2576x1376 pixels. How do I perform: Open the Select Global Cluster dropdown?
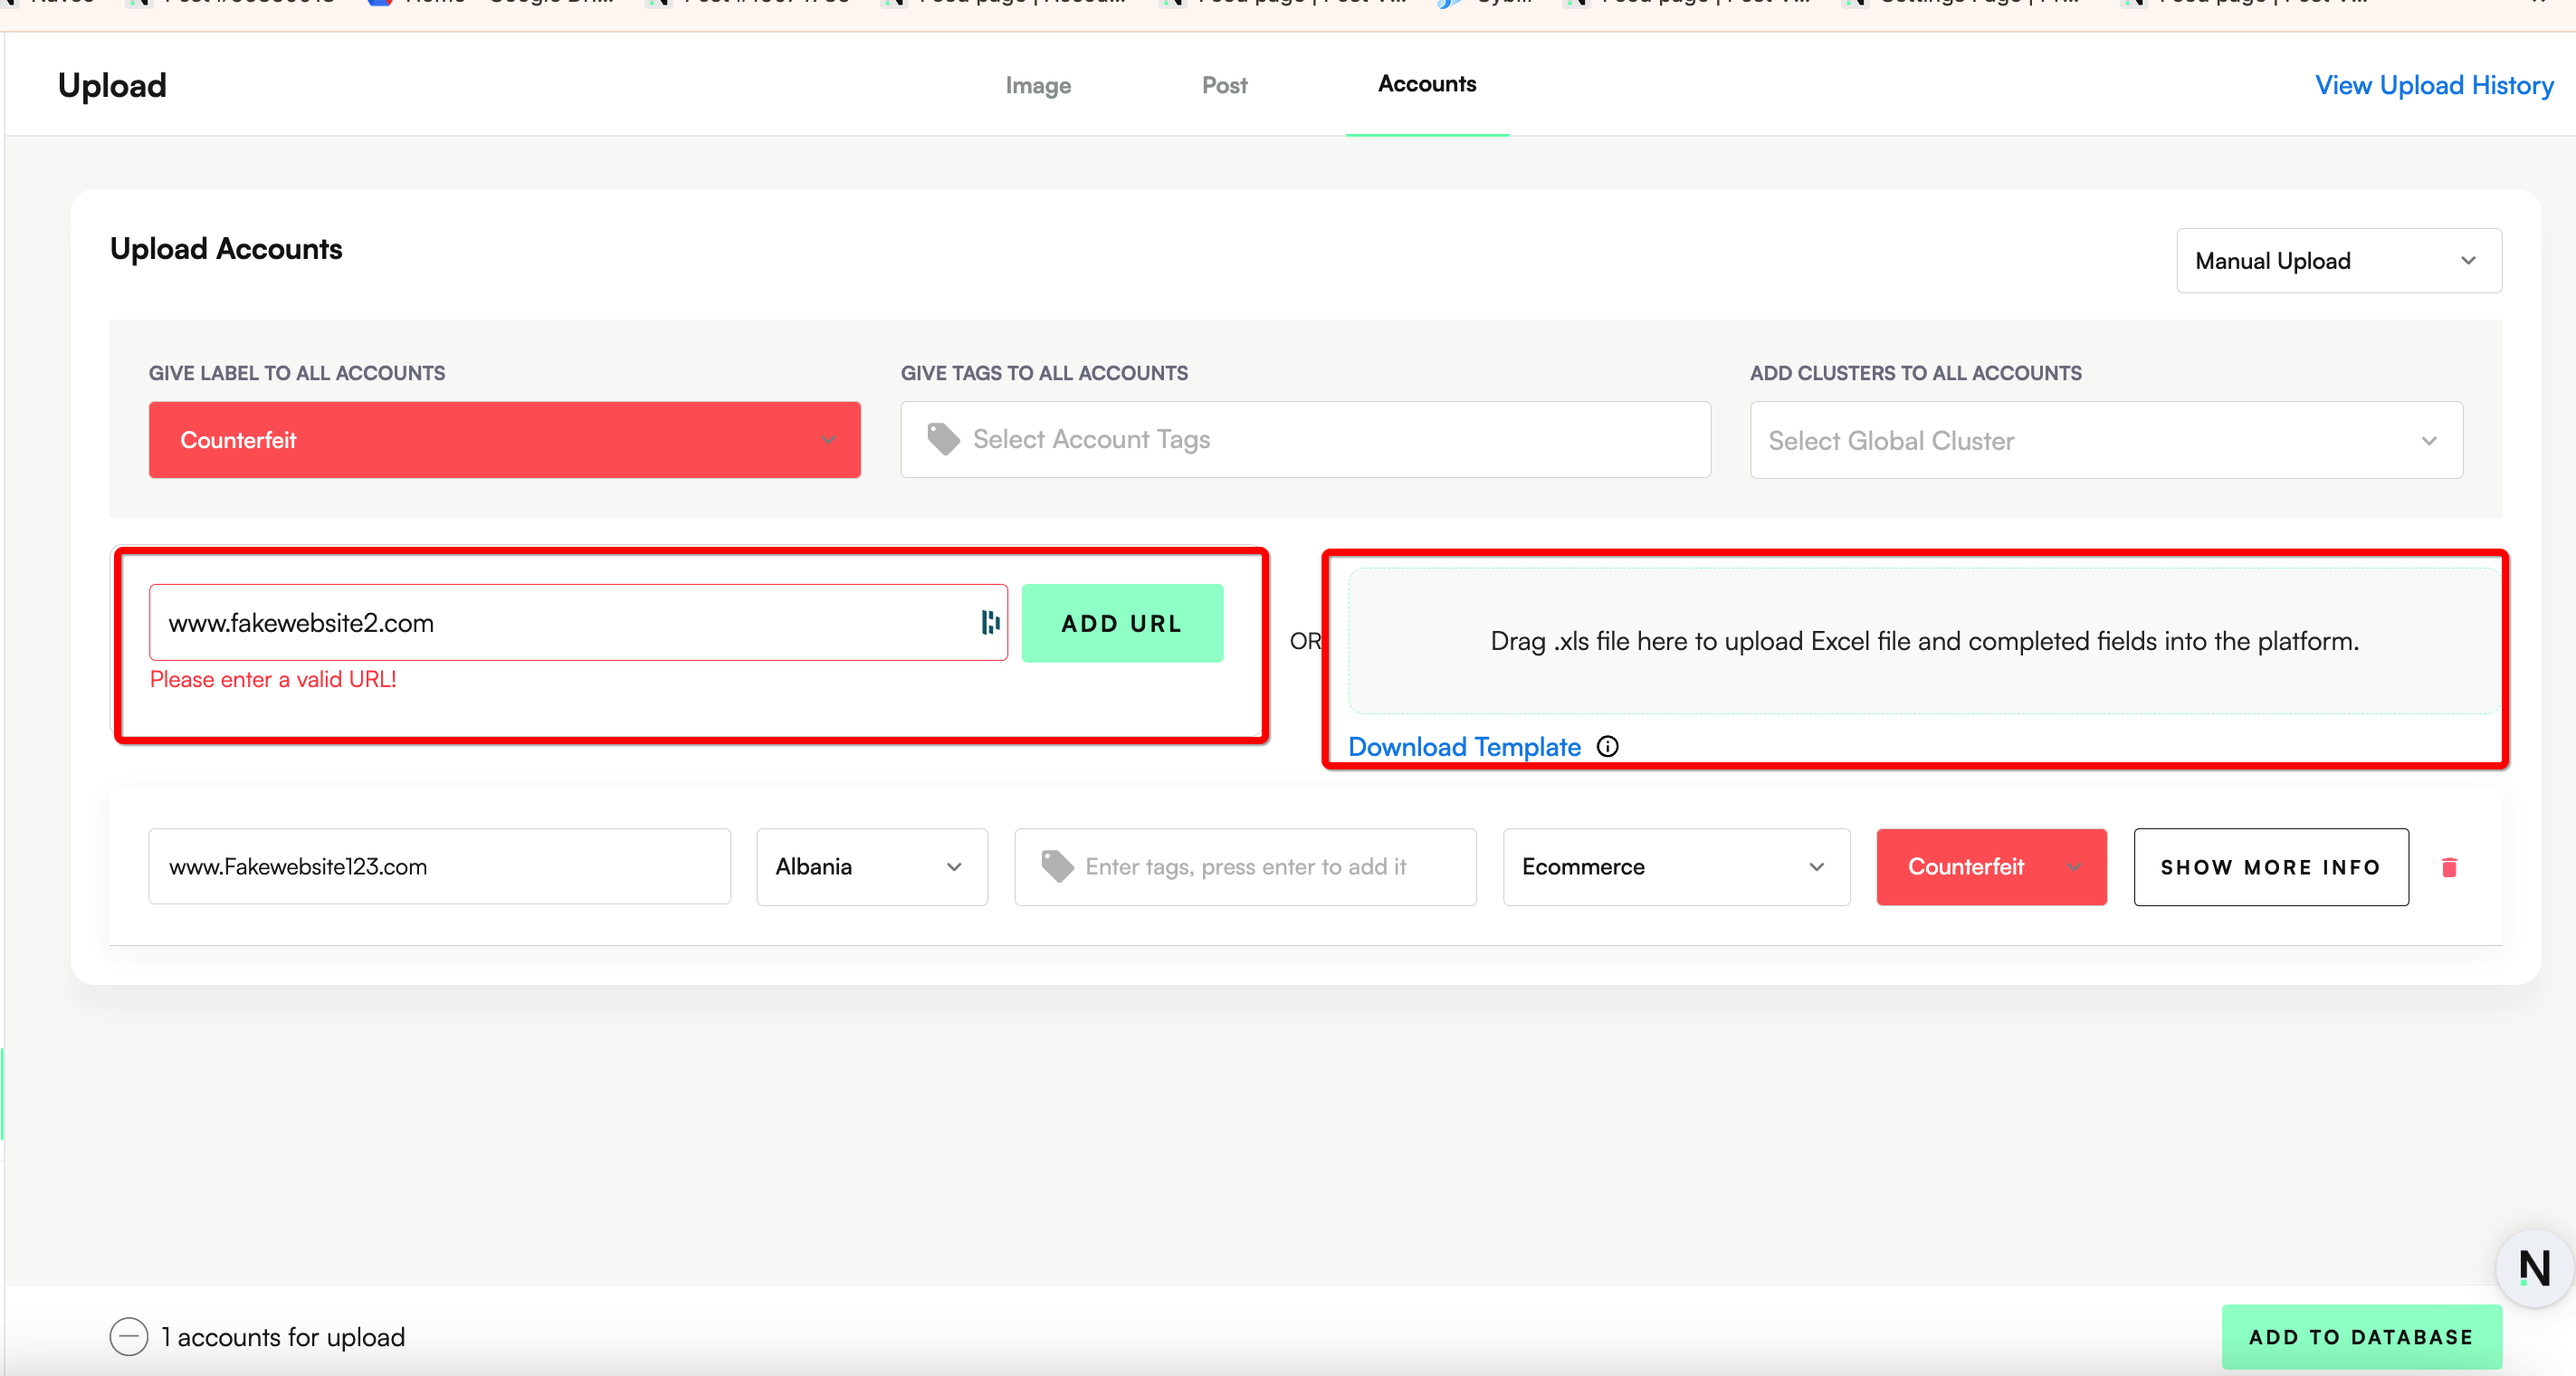tap(2105, 441)
